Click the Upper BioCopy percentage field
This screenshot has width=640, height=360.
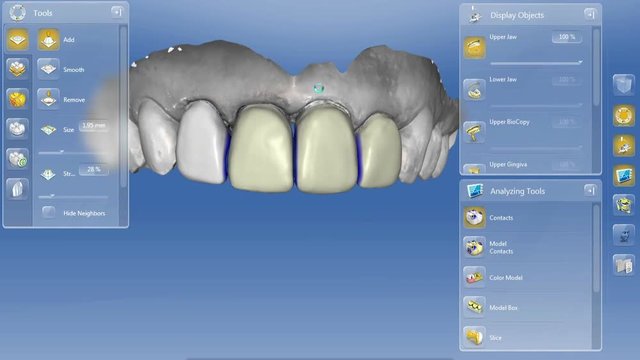567,122
